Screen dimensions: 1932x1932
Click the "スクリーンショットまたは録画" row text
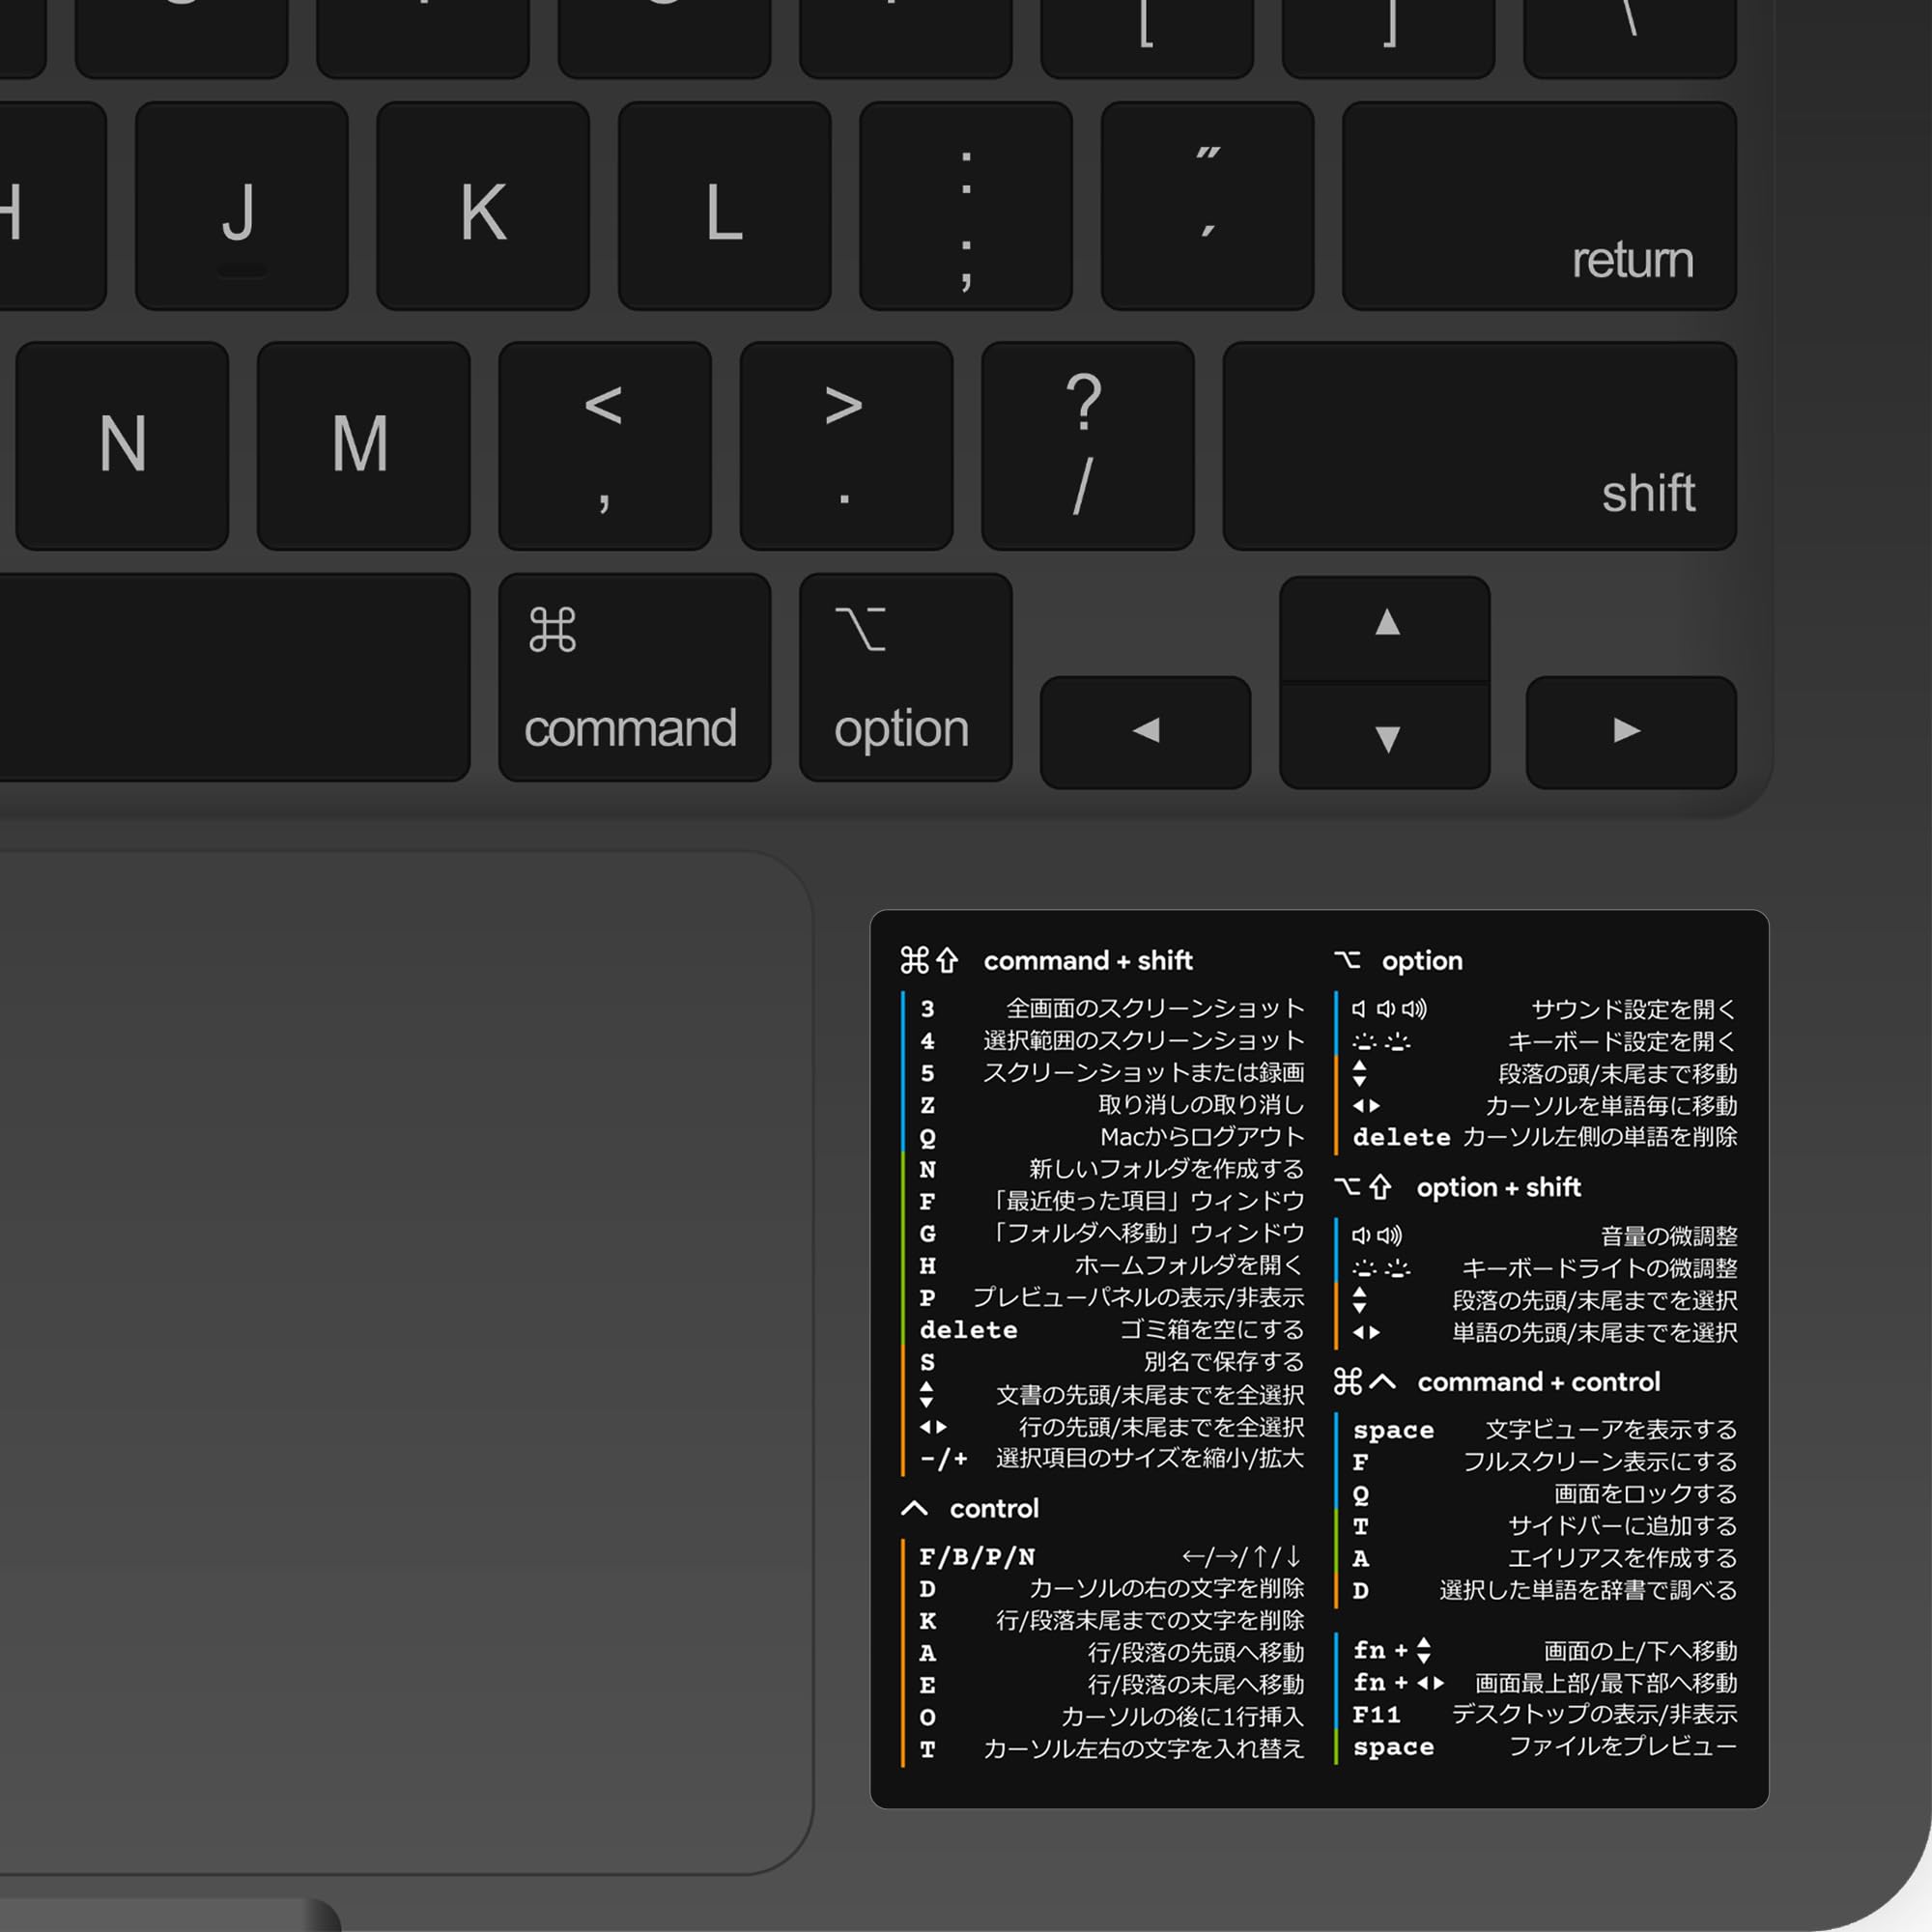(1144, 1072)
